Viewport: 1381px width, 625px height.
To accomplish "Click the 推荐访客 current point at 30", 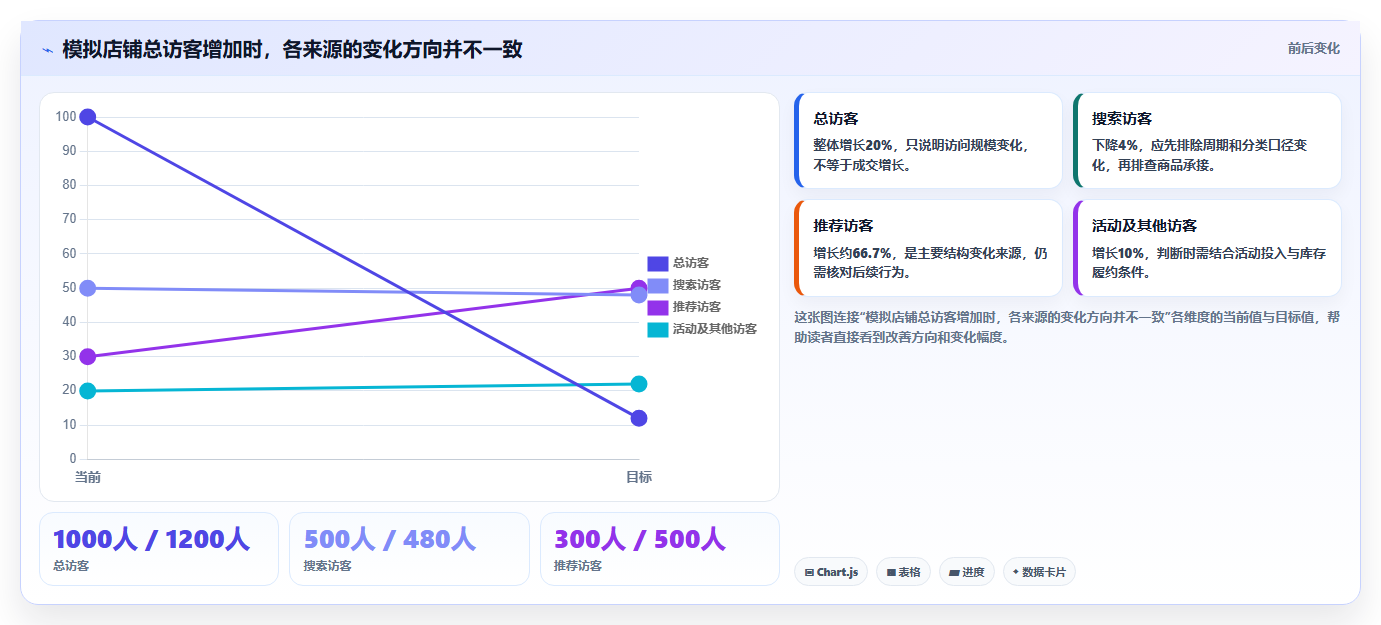I will (x=87, y=357).
